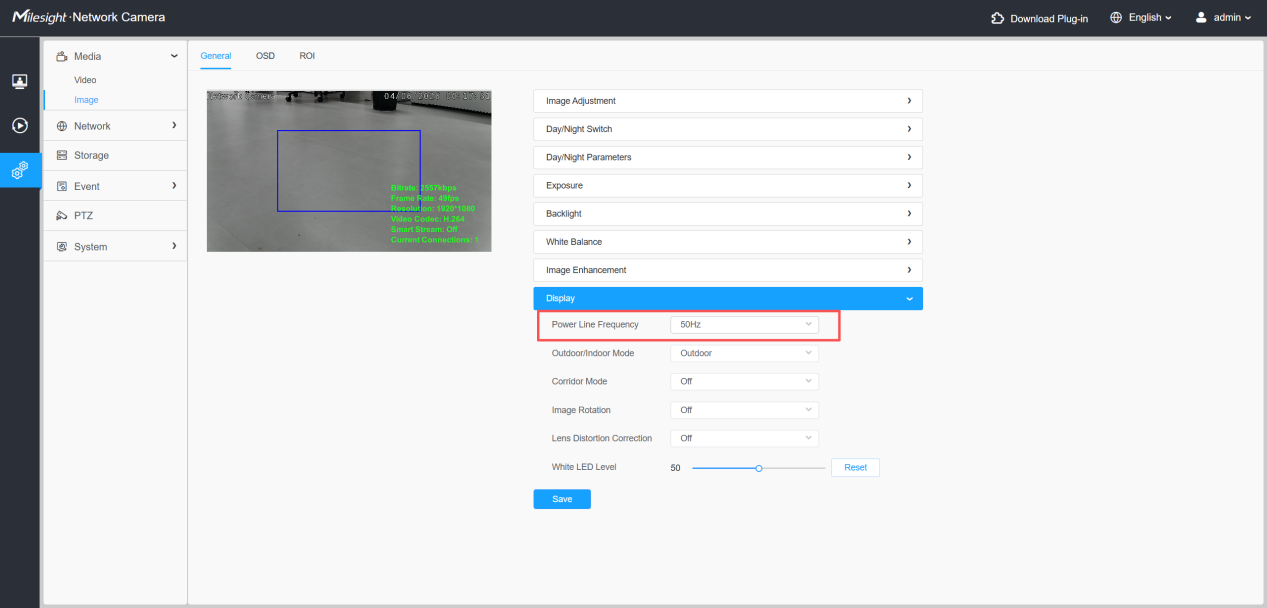Open the Playback icon in left sidebar

tap(19, 126)
